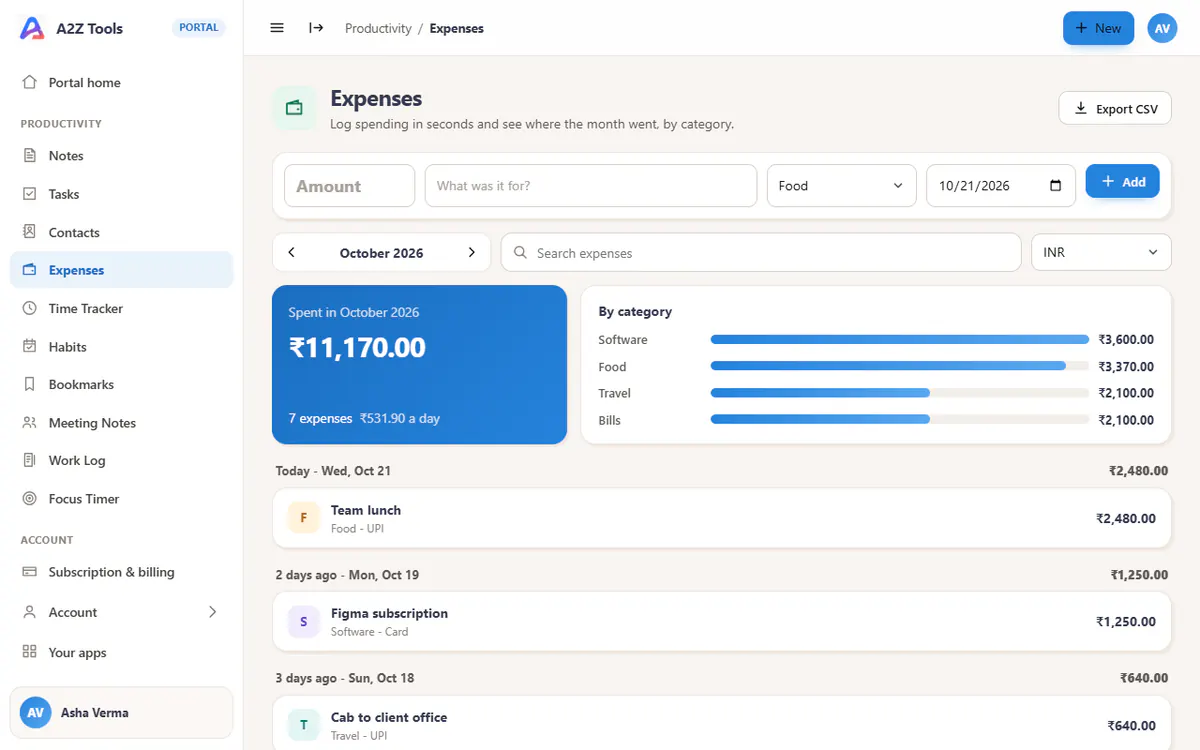
Task: Click the New button
Action: click(1098, 28)
